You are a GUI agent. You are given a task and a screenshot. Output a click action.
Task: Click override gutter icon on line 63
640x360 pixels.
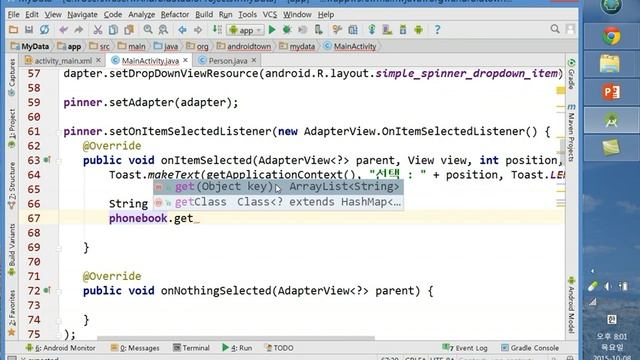pos(47,160)
